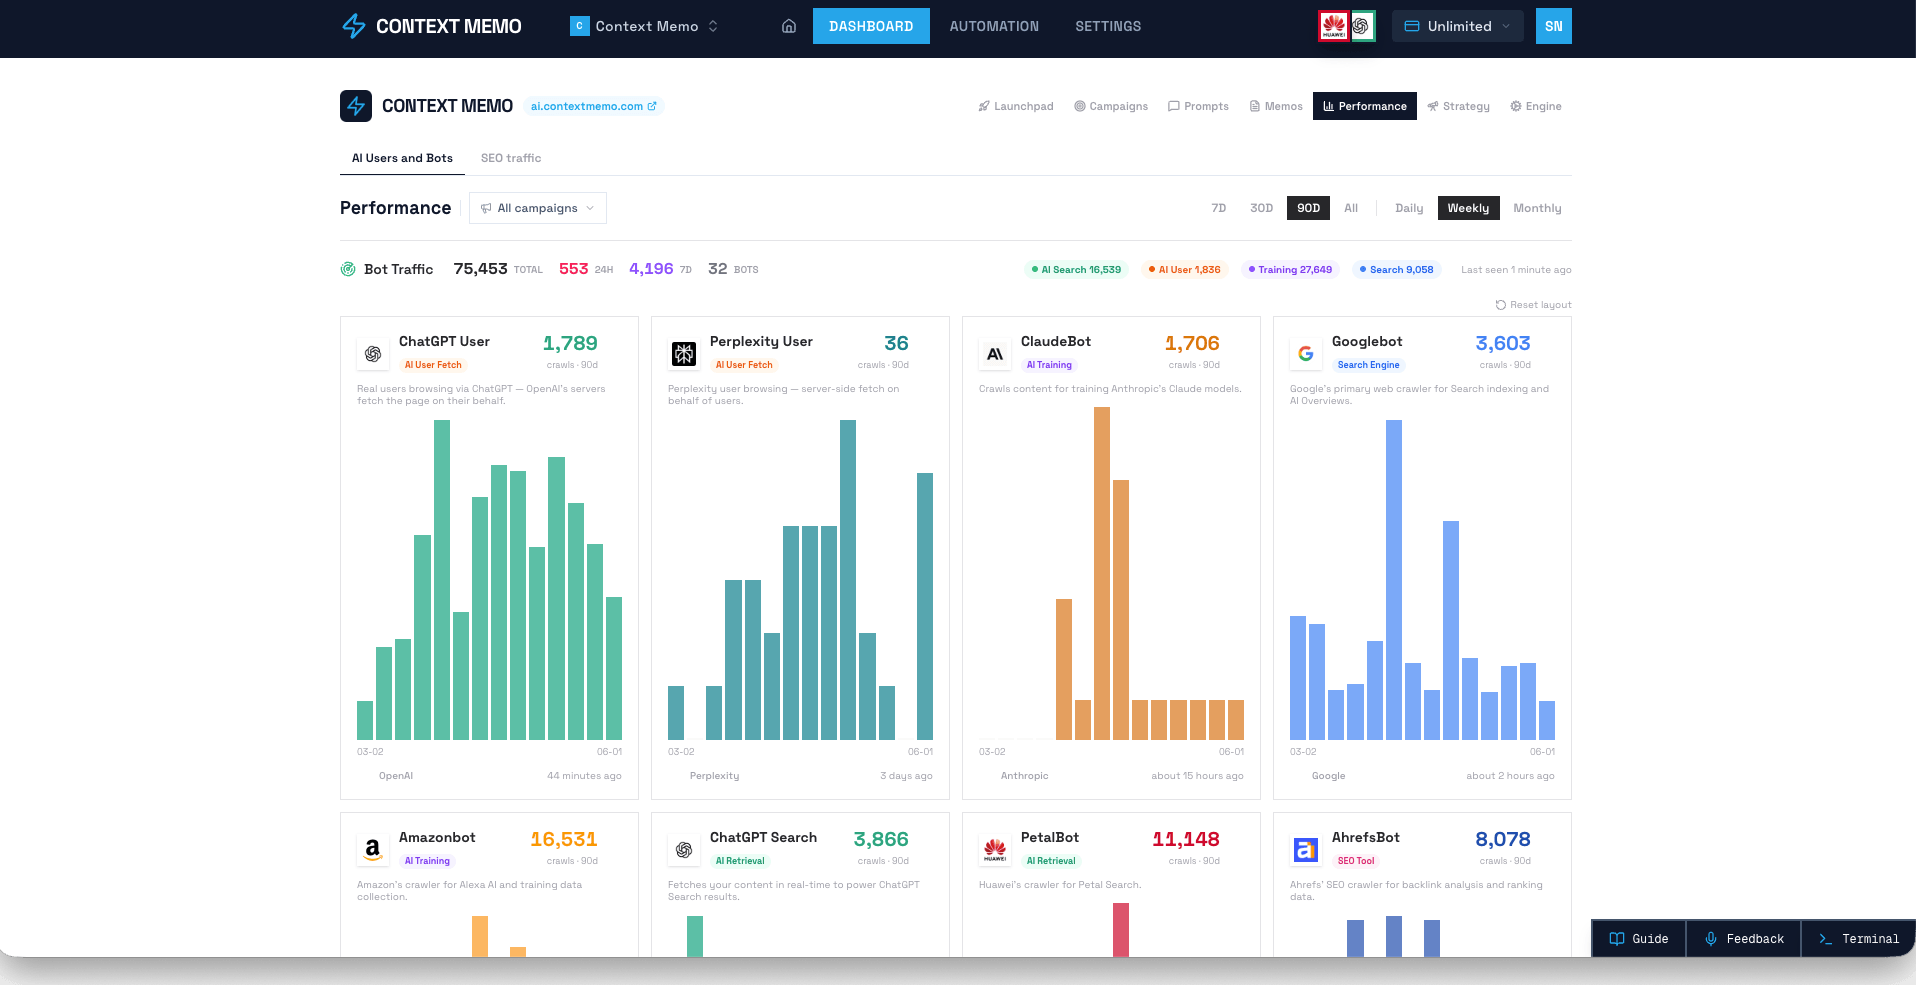
Task: Click the tallest bar in ChatGPT User chart
Action: click(442, 580)
